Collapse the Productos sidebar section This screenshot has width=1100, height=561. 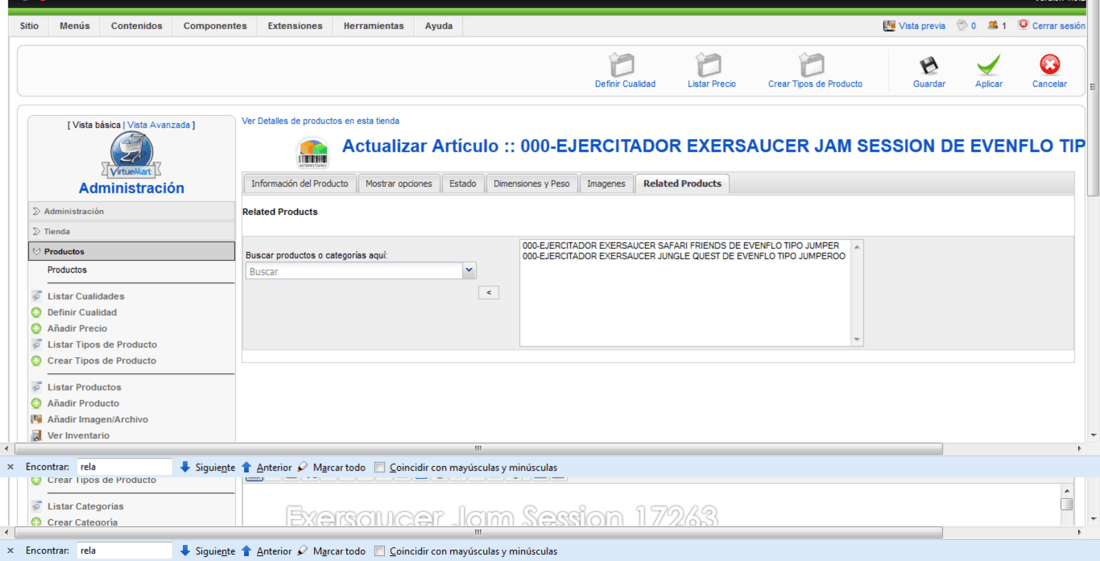tap(131, 252)
